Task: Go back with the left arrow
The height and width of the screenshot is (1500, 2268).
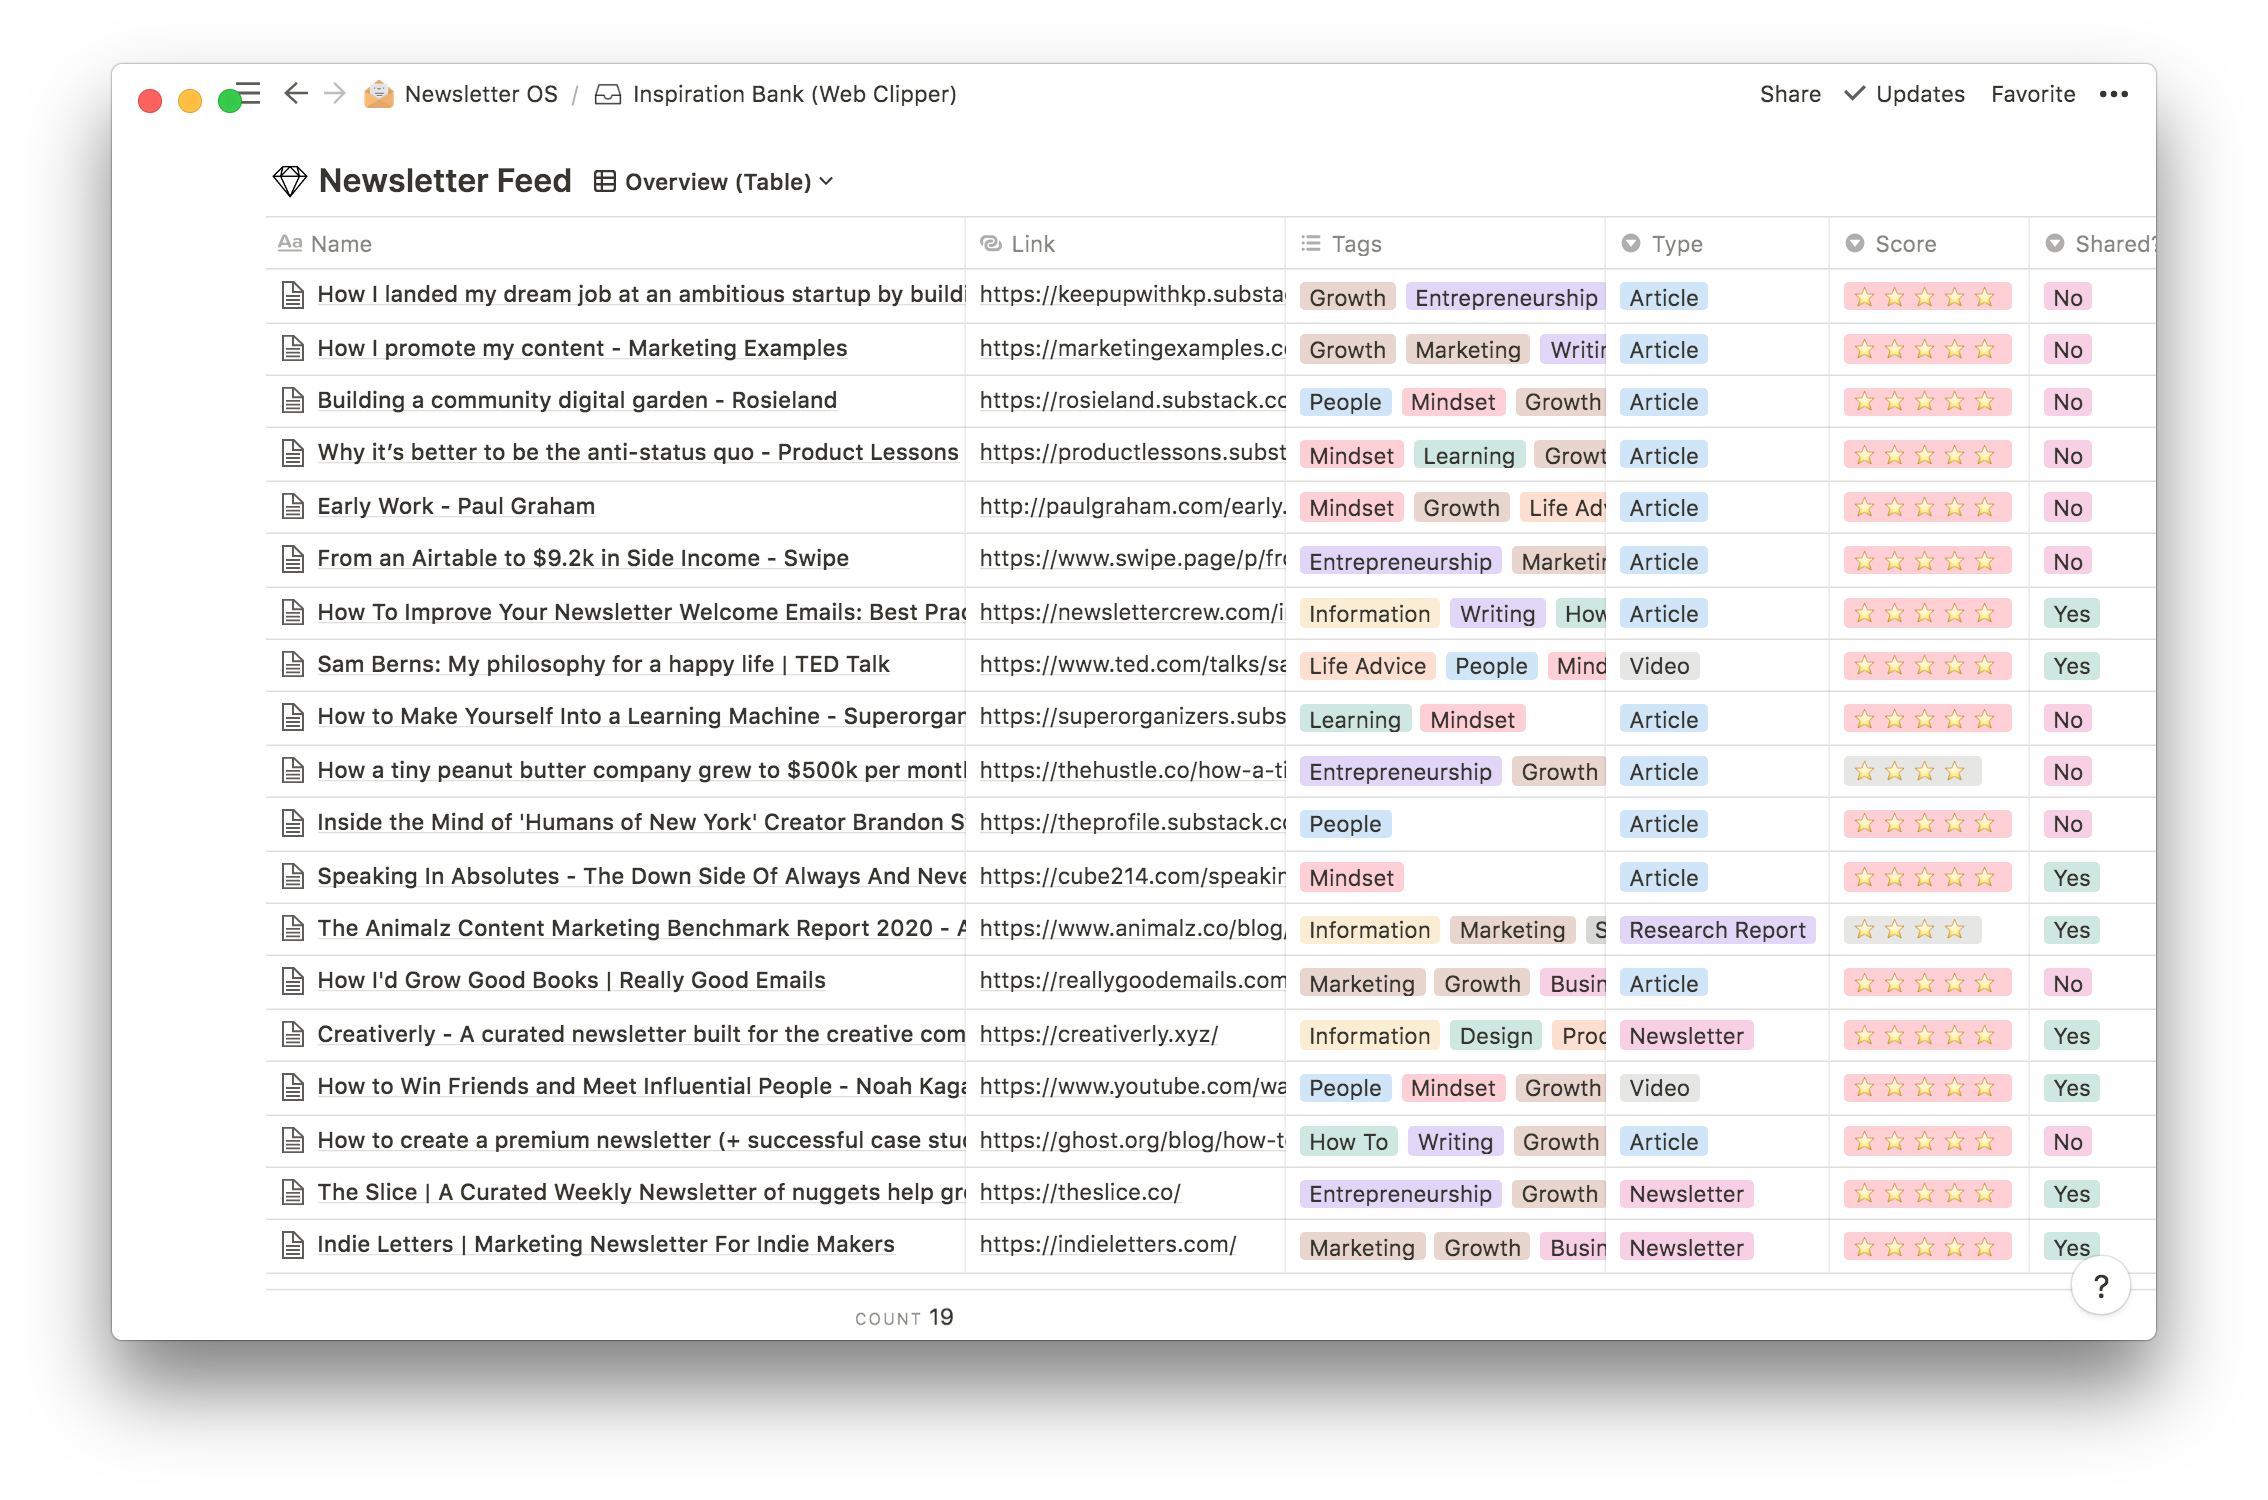Action: tap(296, 93)
